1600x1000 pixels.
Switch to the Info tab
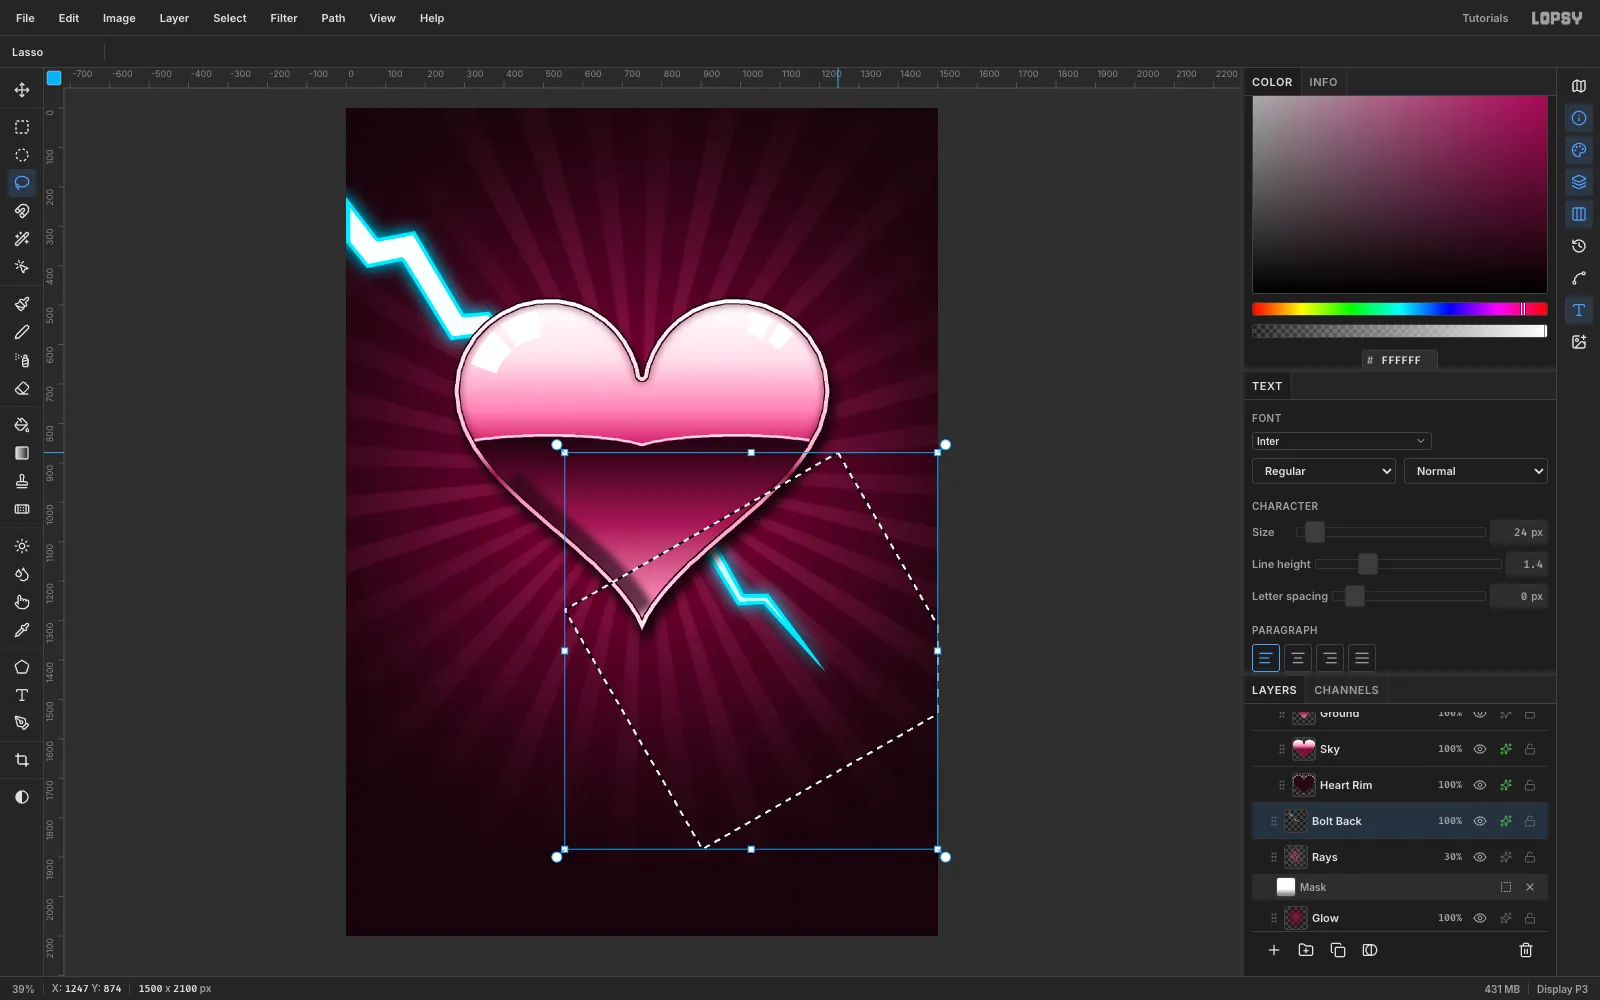[x=1323, y=82]
